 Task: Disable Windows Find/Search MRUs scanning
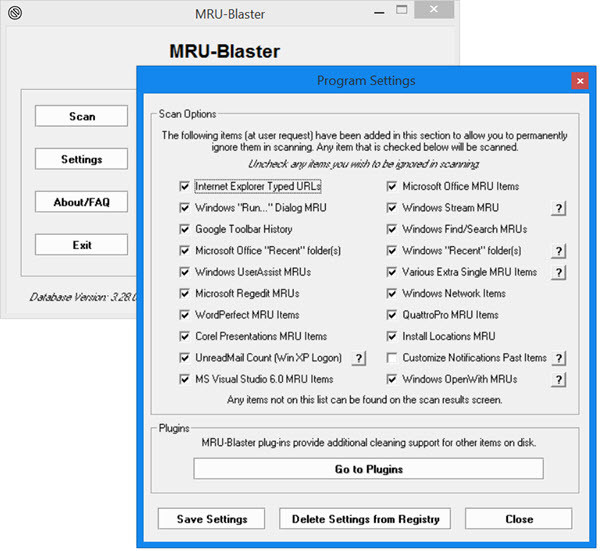[391, 229]
